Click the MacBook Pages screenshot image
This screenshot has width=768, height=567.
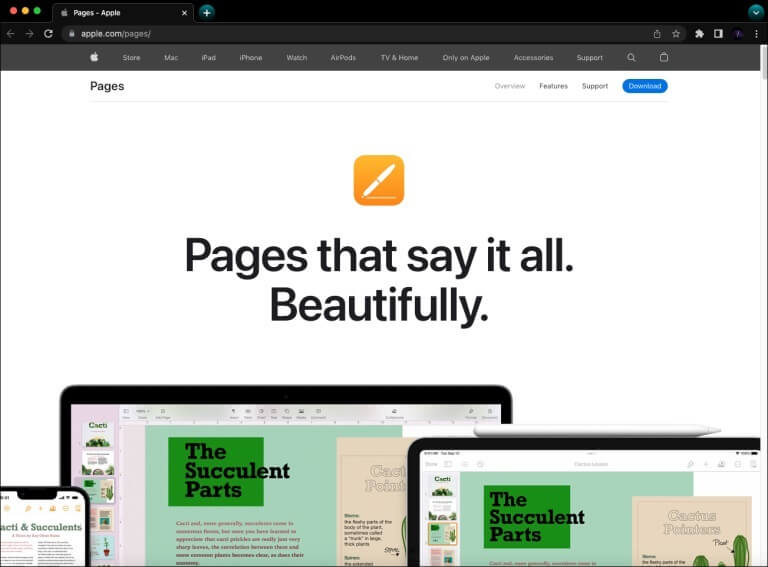tap(286, 476)
